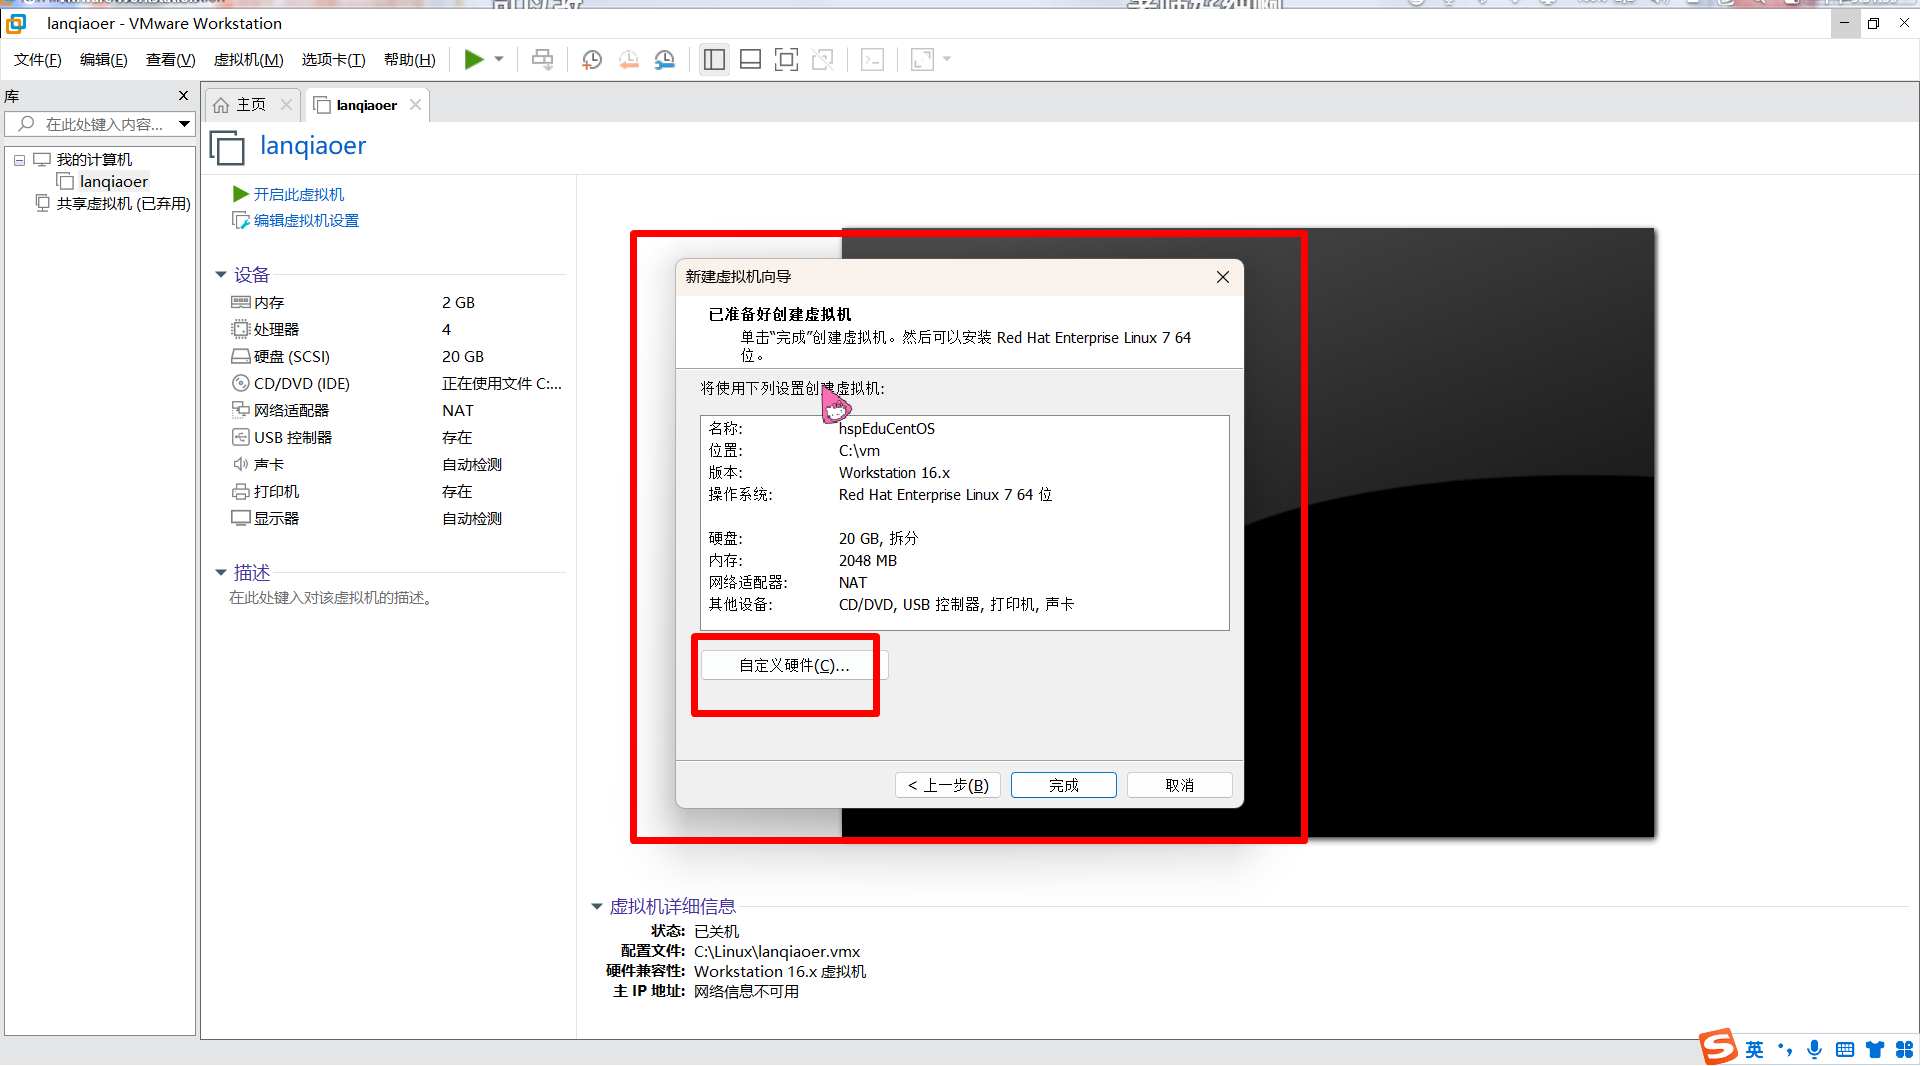Viewport: 1921px width, 1066px height.
Task: Click the take snapshot clock icon
Action: [x=592, y=60]
